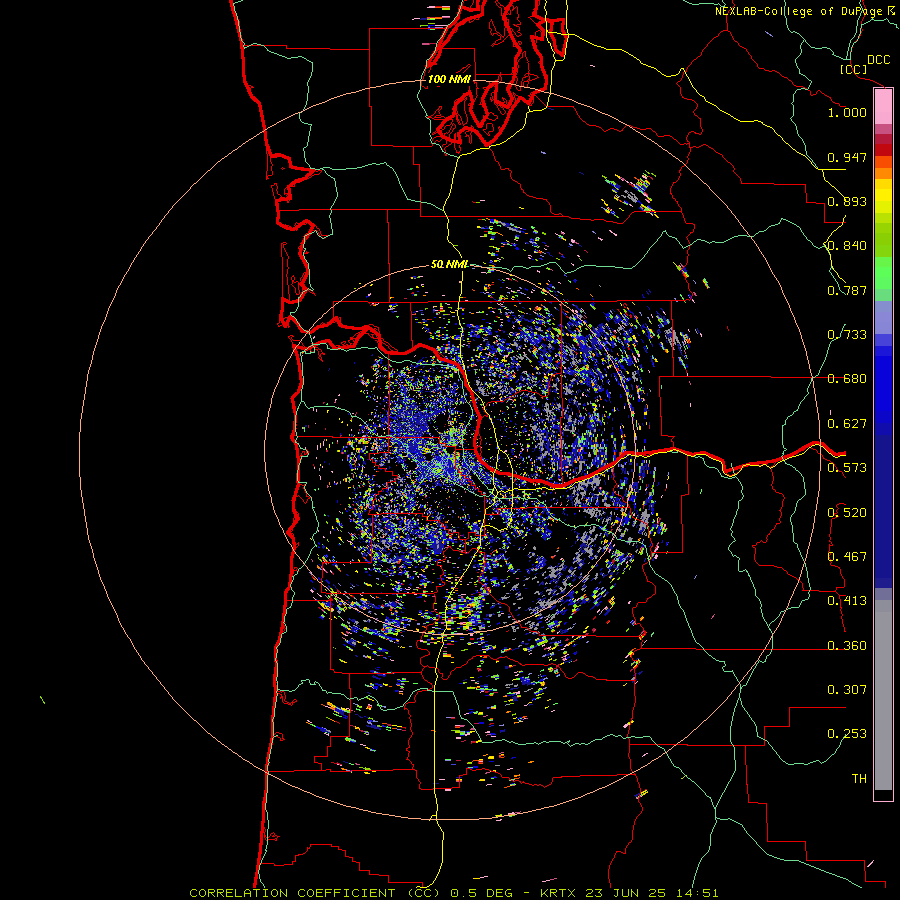Click the 14:51 timestamp in the caption
The height and width of the screenshot is (900, 900).
(x=696, y=893)
